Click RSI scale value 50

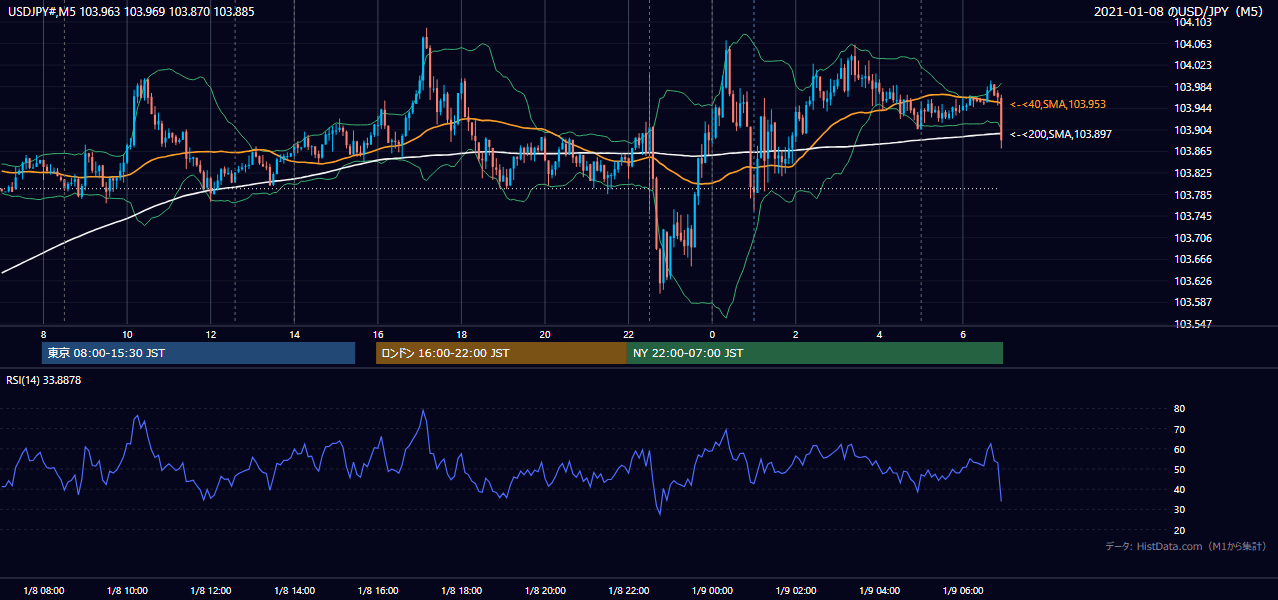click(x=1179, y=469)
